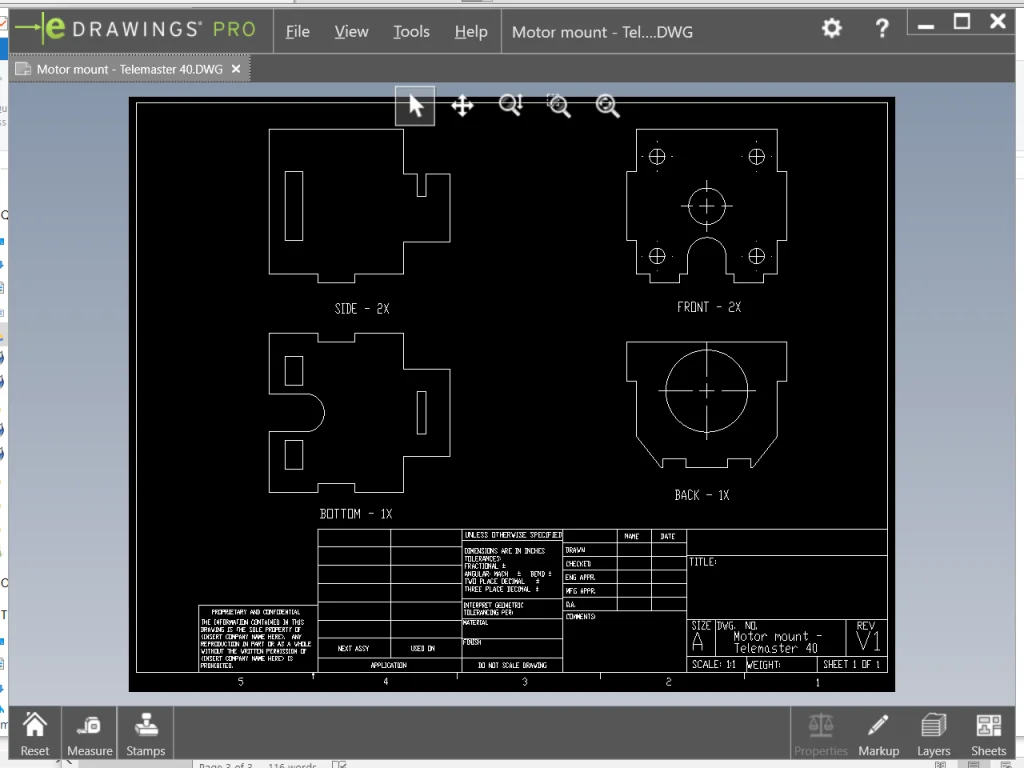Click the UNLESS OTHERWISE SPECIFIED heading
1024x768 pixels.
coord(513,535)
